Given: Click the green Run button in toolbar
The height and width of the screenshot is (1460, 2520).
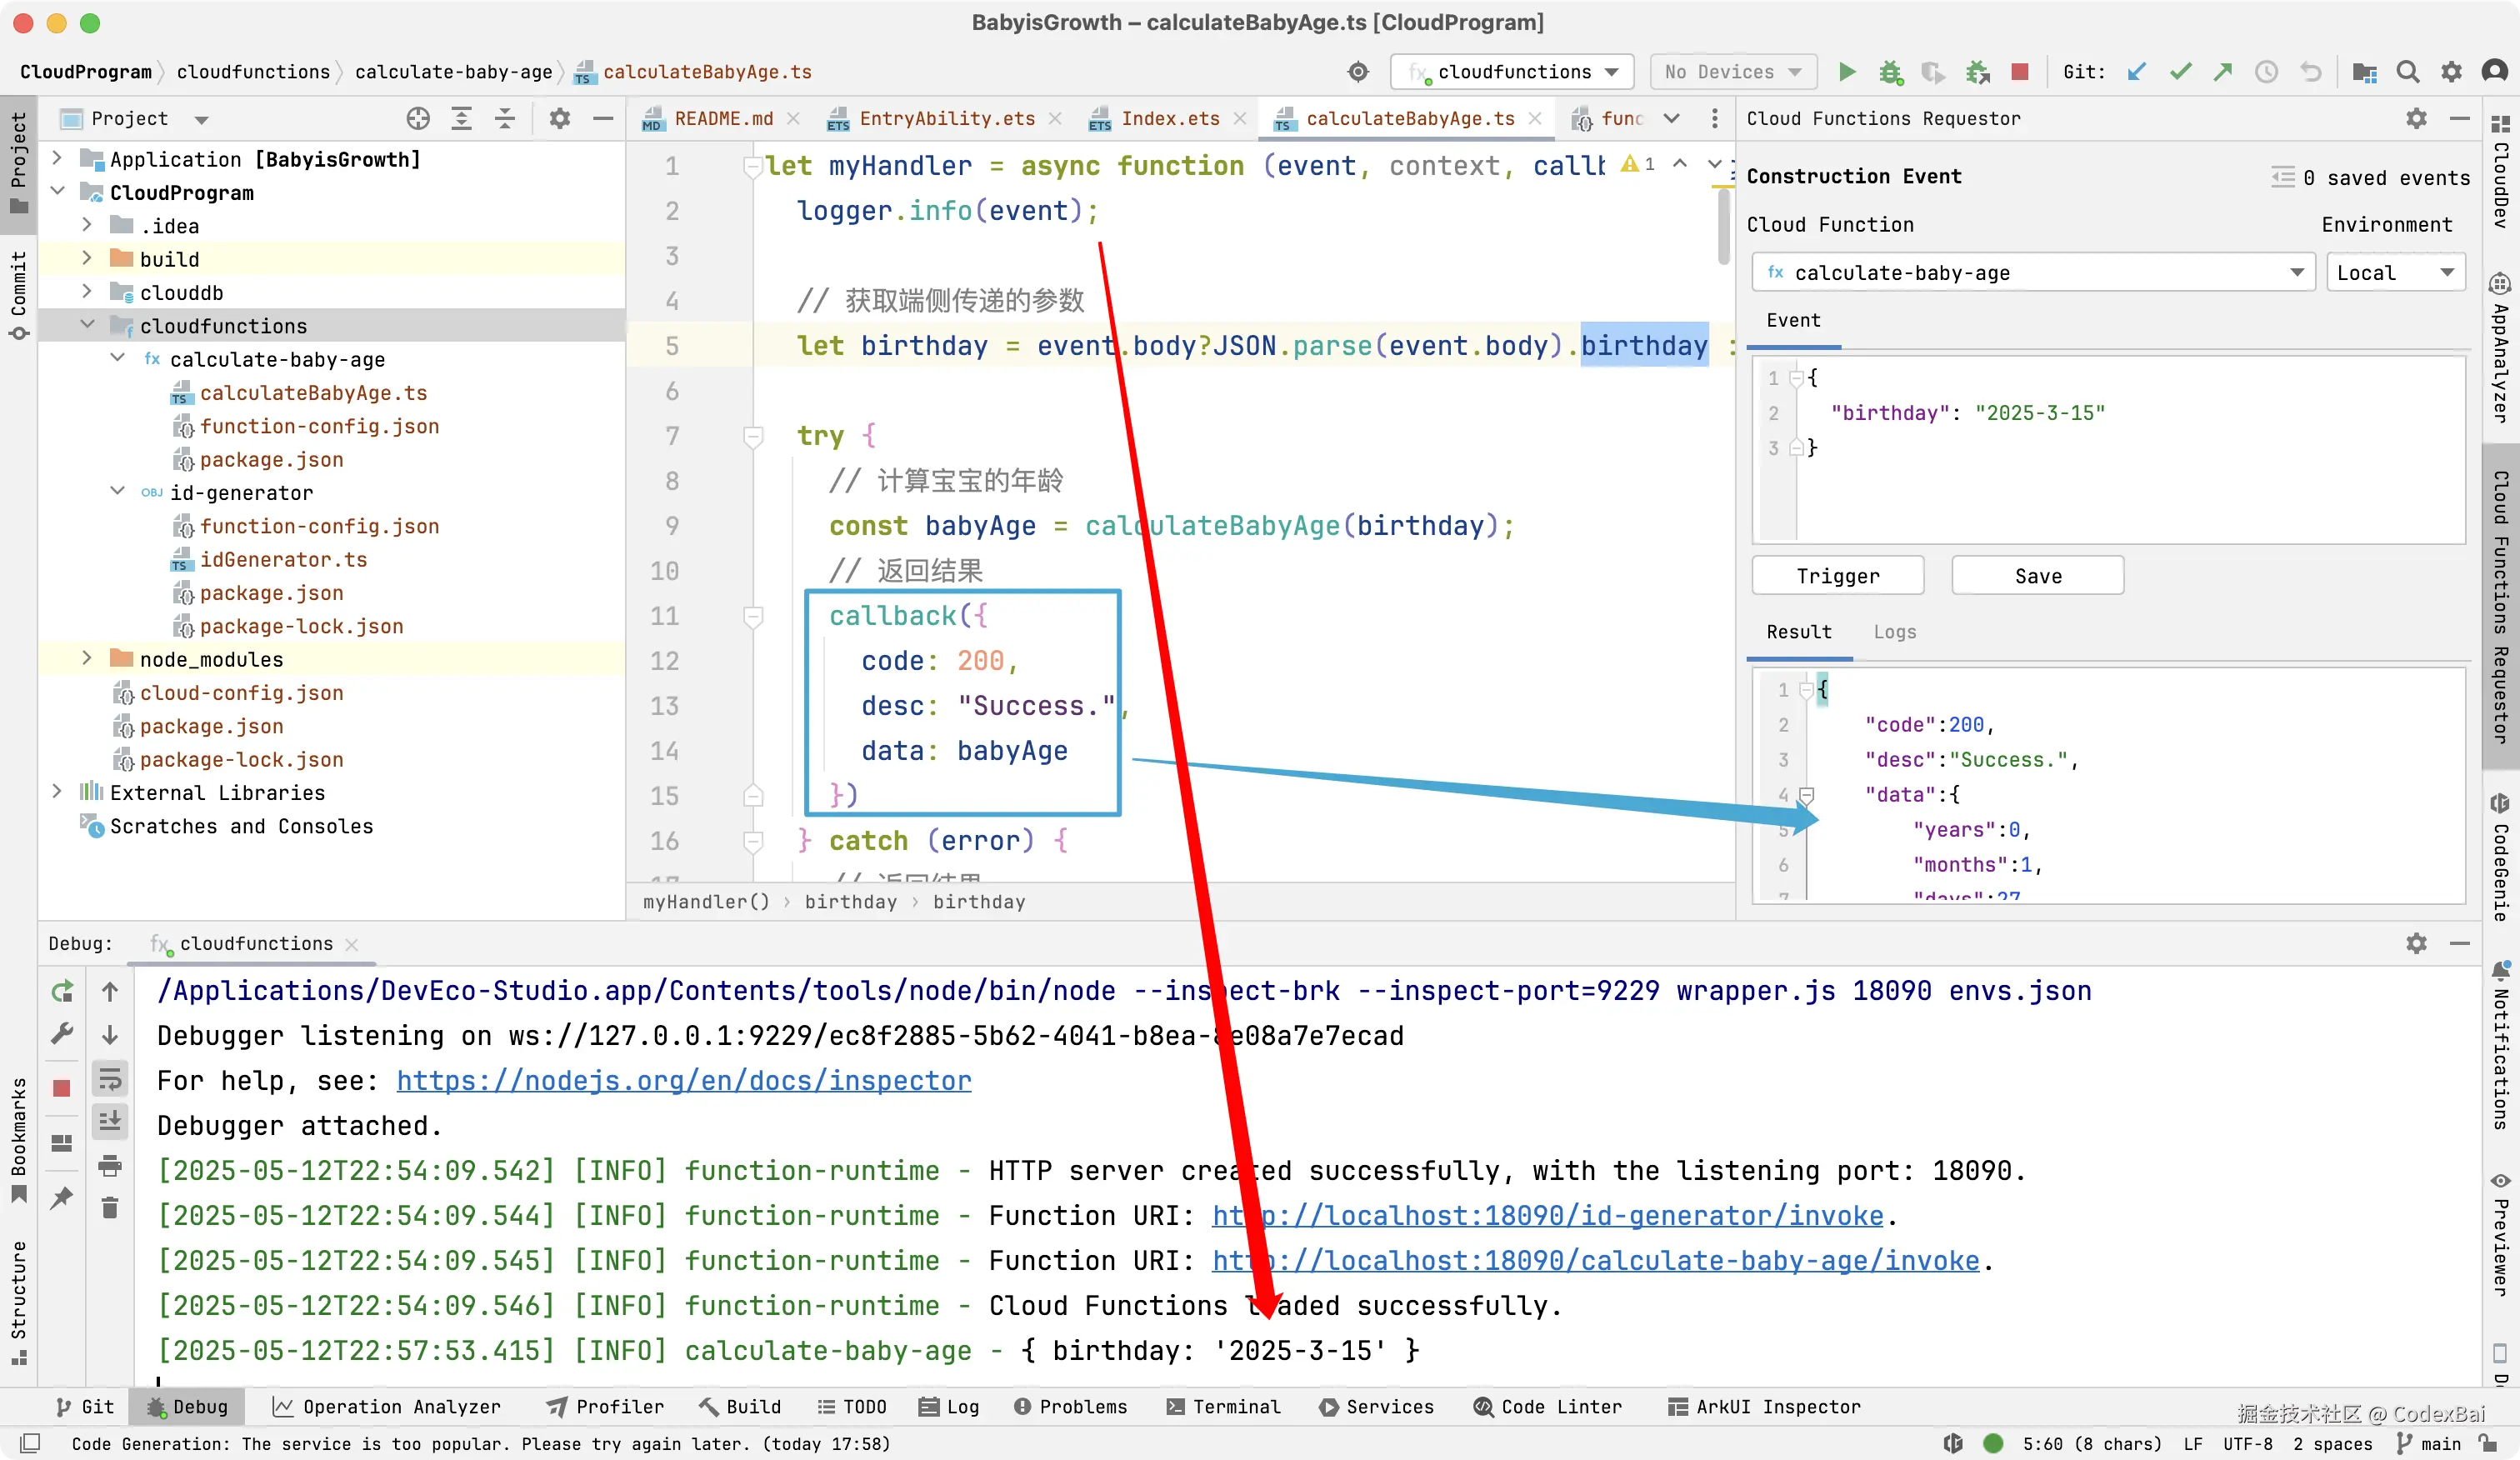Looking at the screenshot, I should click(x=1846, y=72).
